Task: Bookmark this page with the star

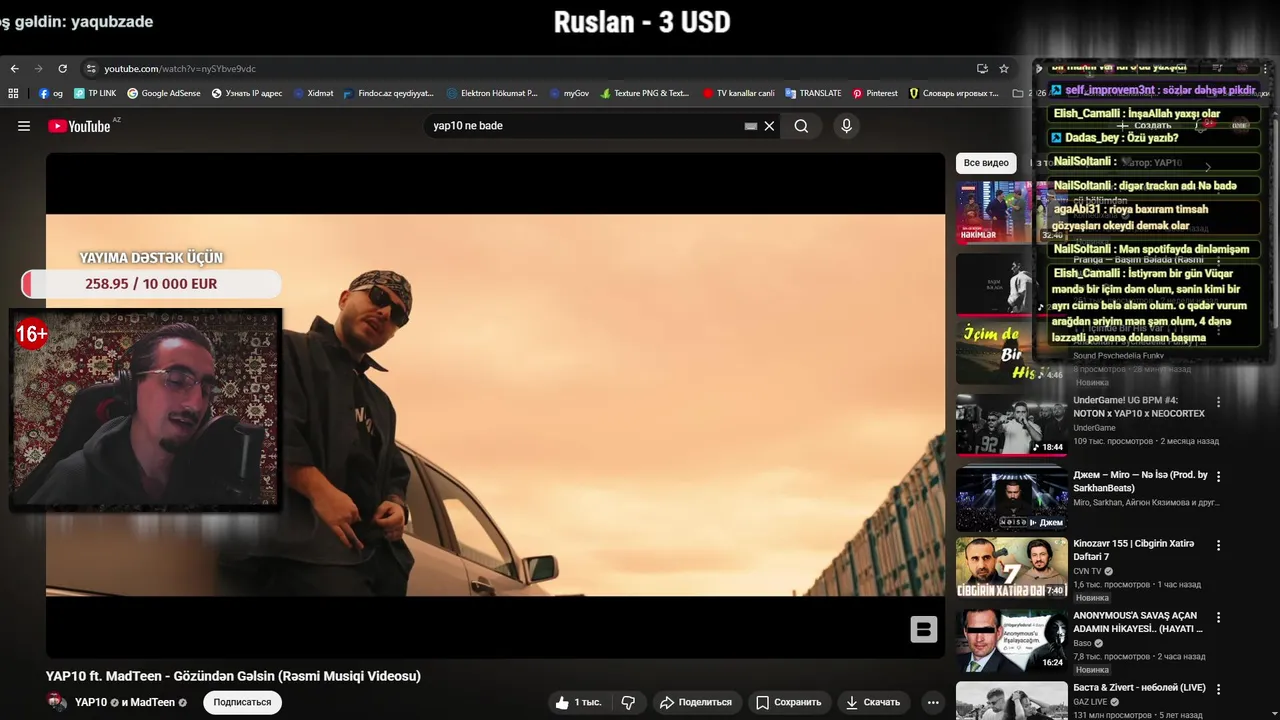Action: (1004, 69)
